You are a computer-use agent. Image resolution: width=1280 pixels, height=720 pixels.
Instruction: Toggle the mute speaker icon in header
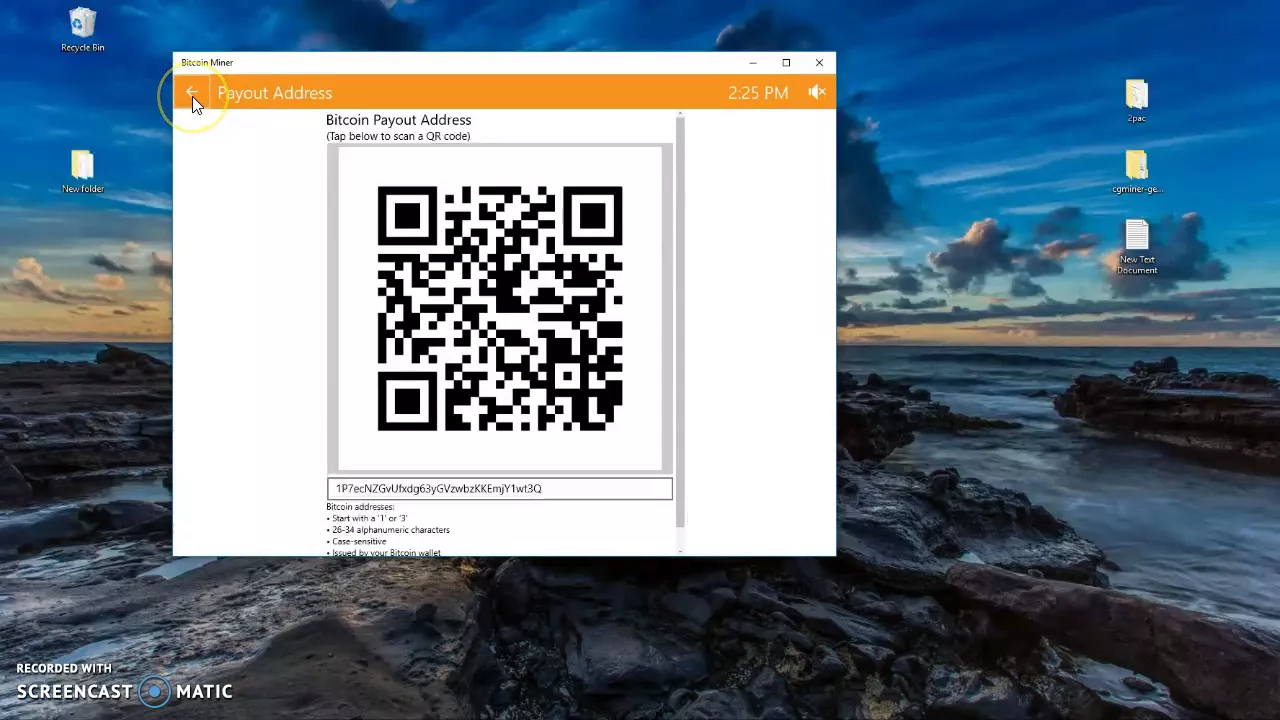[817, 92]
